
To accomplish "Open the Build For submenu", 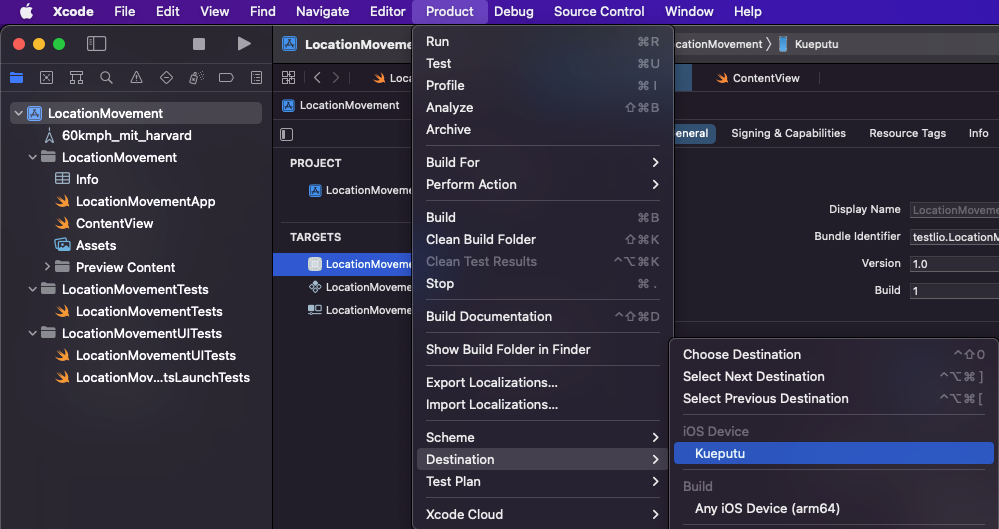I will [542, 163].
